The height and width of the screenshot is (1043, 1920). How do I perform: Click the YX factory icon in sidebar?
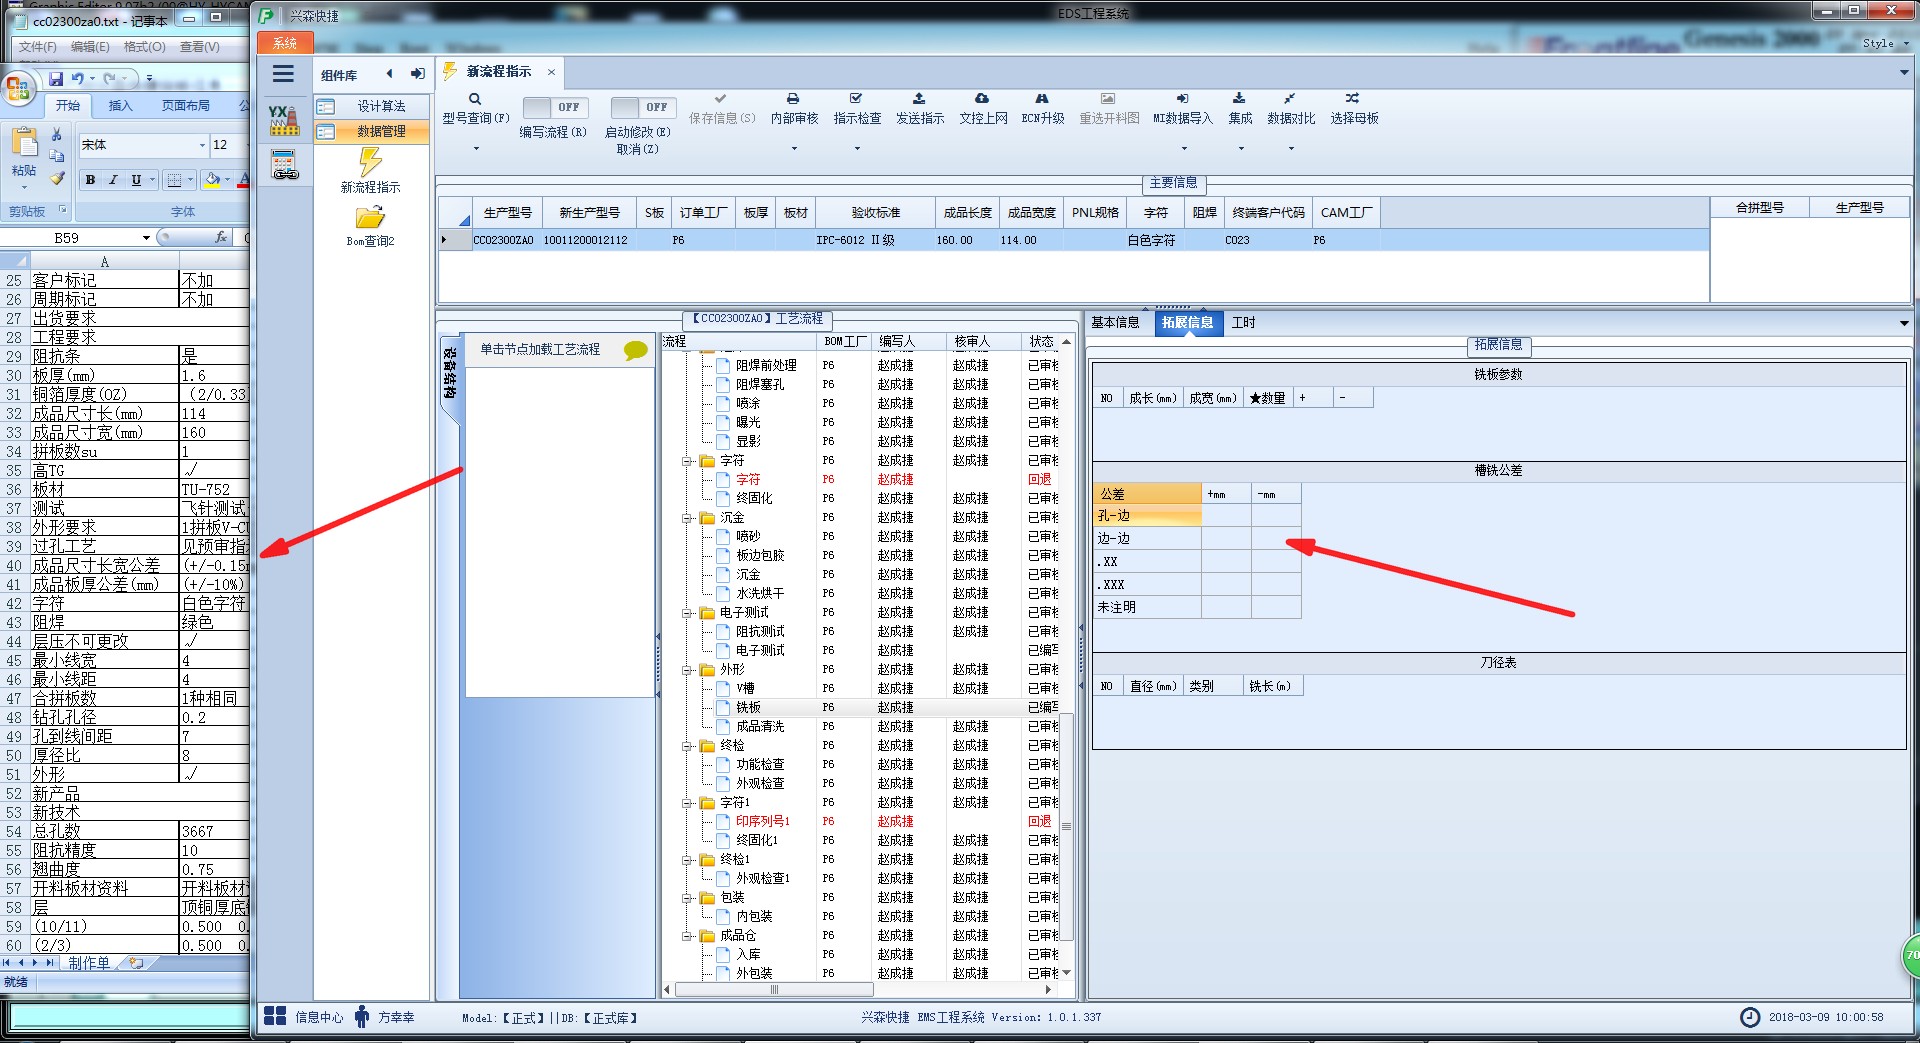tap(284, 119)
